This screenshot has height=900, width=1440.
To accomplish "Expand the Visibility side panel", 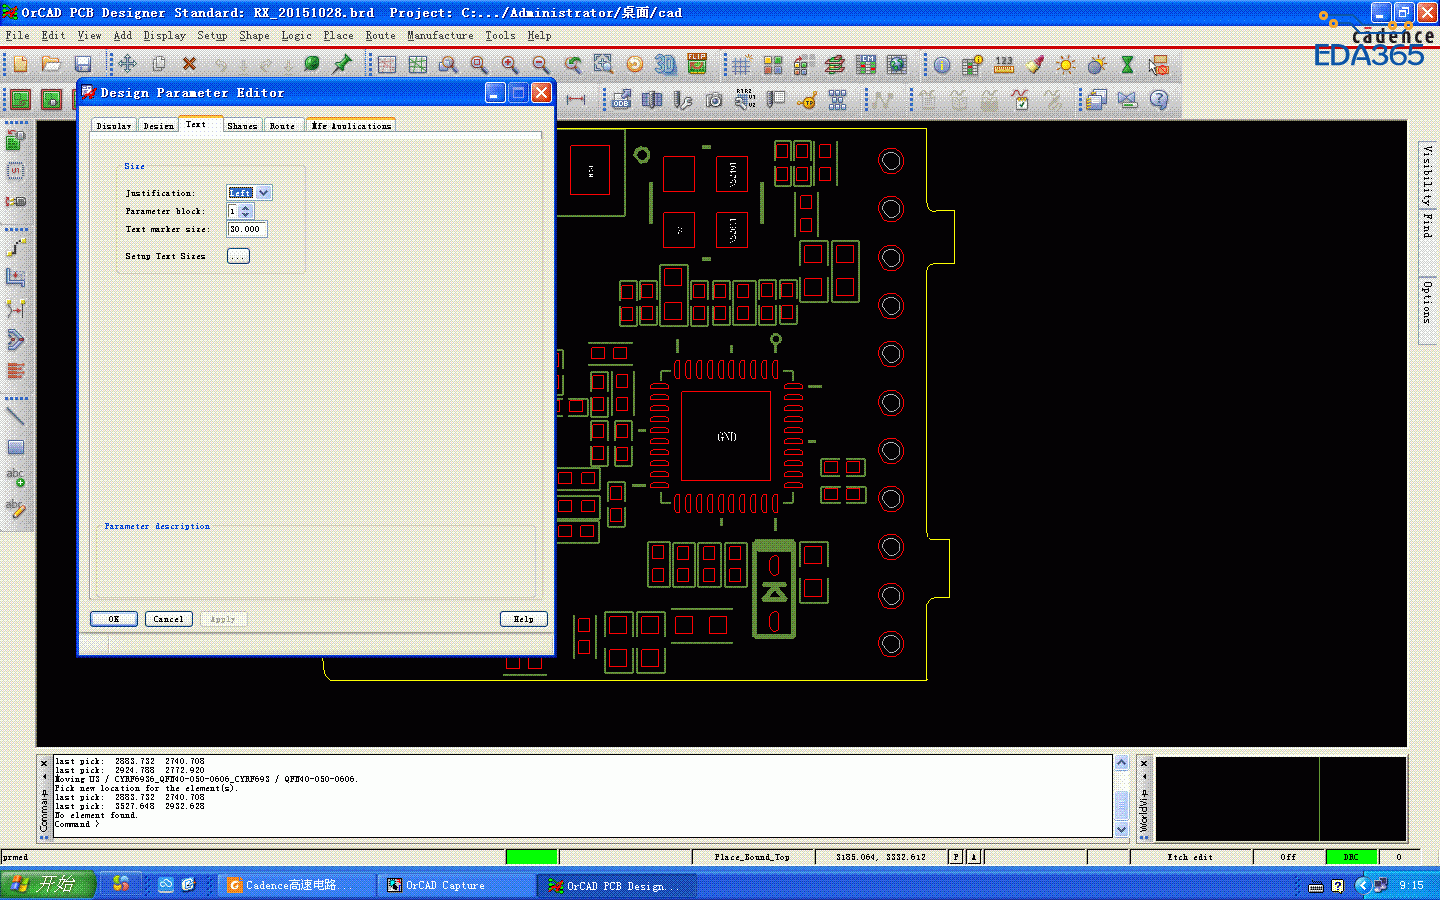I will pyautogui.click(x=1428, y=175).
